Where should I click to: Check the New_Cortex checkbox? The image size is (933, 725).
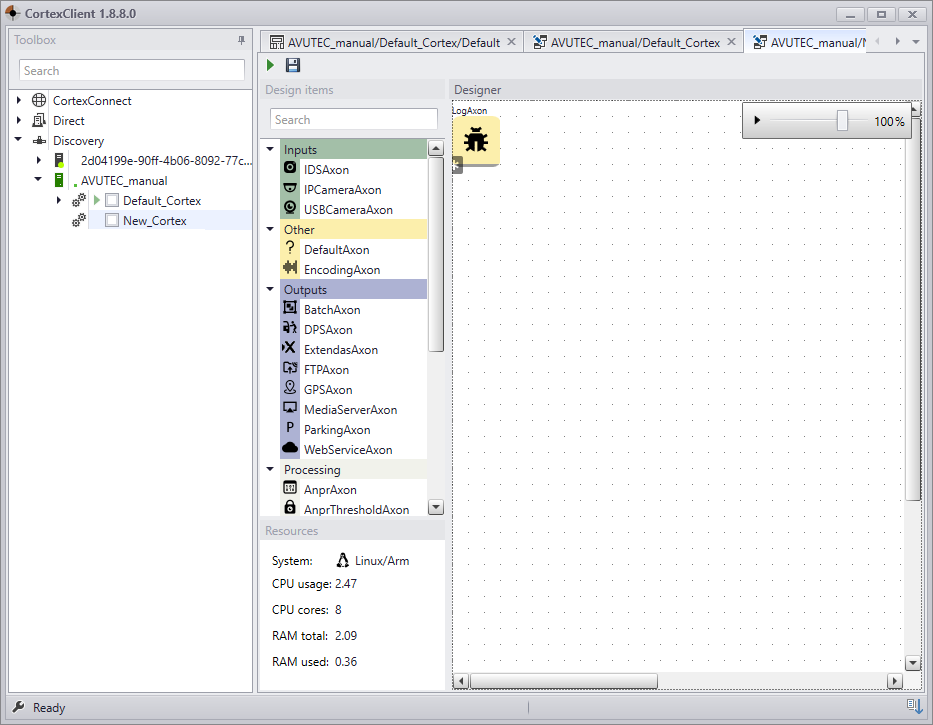(112, 220)
